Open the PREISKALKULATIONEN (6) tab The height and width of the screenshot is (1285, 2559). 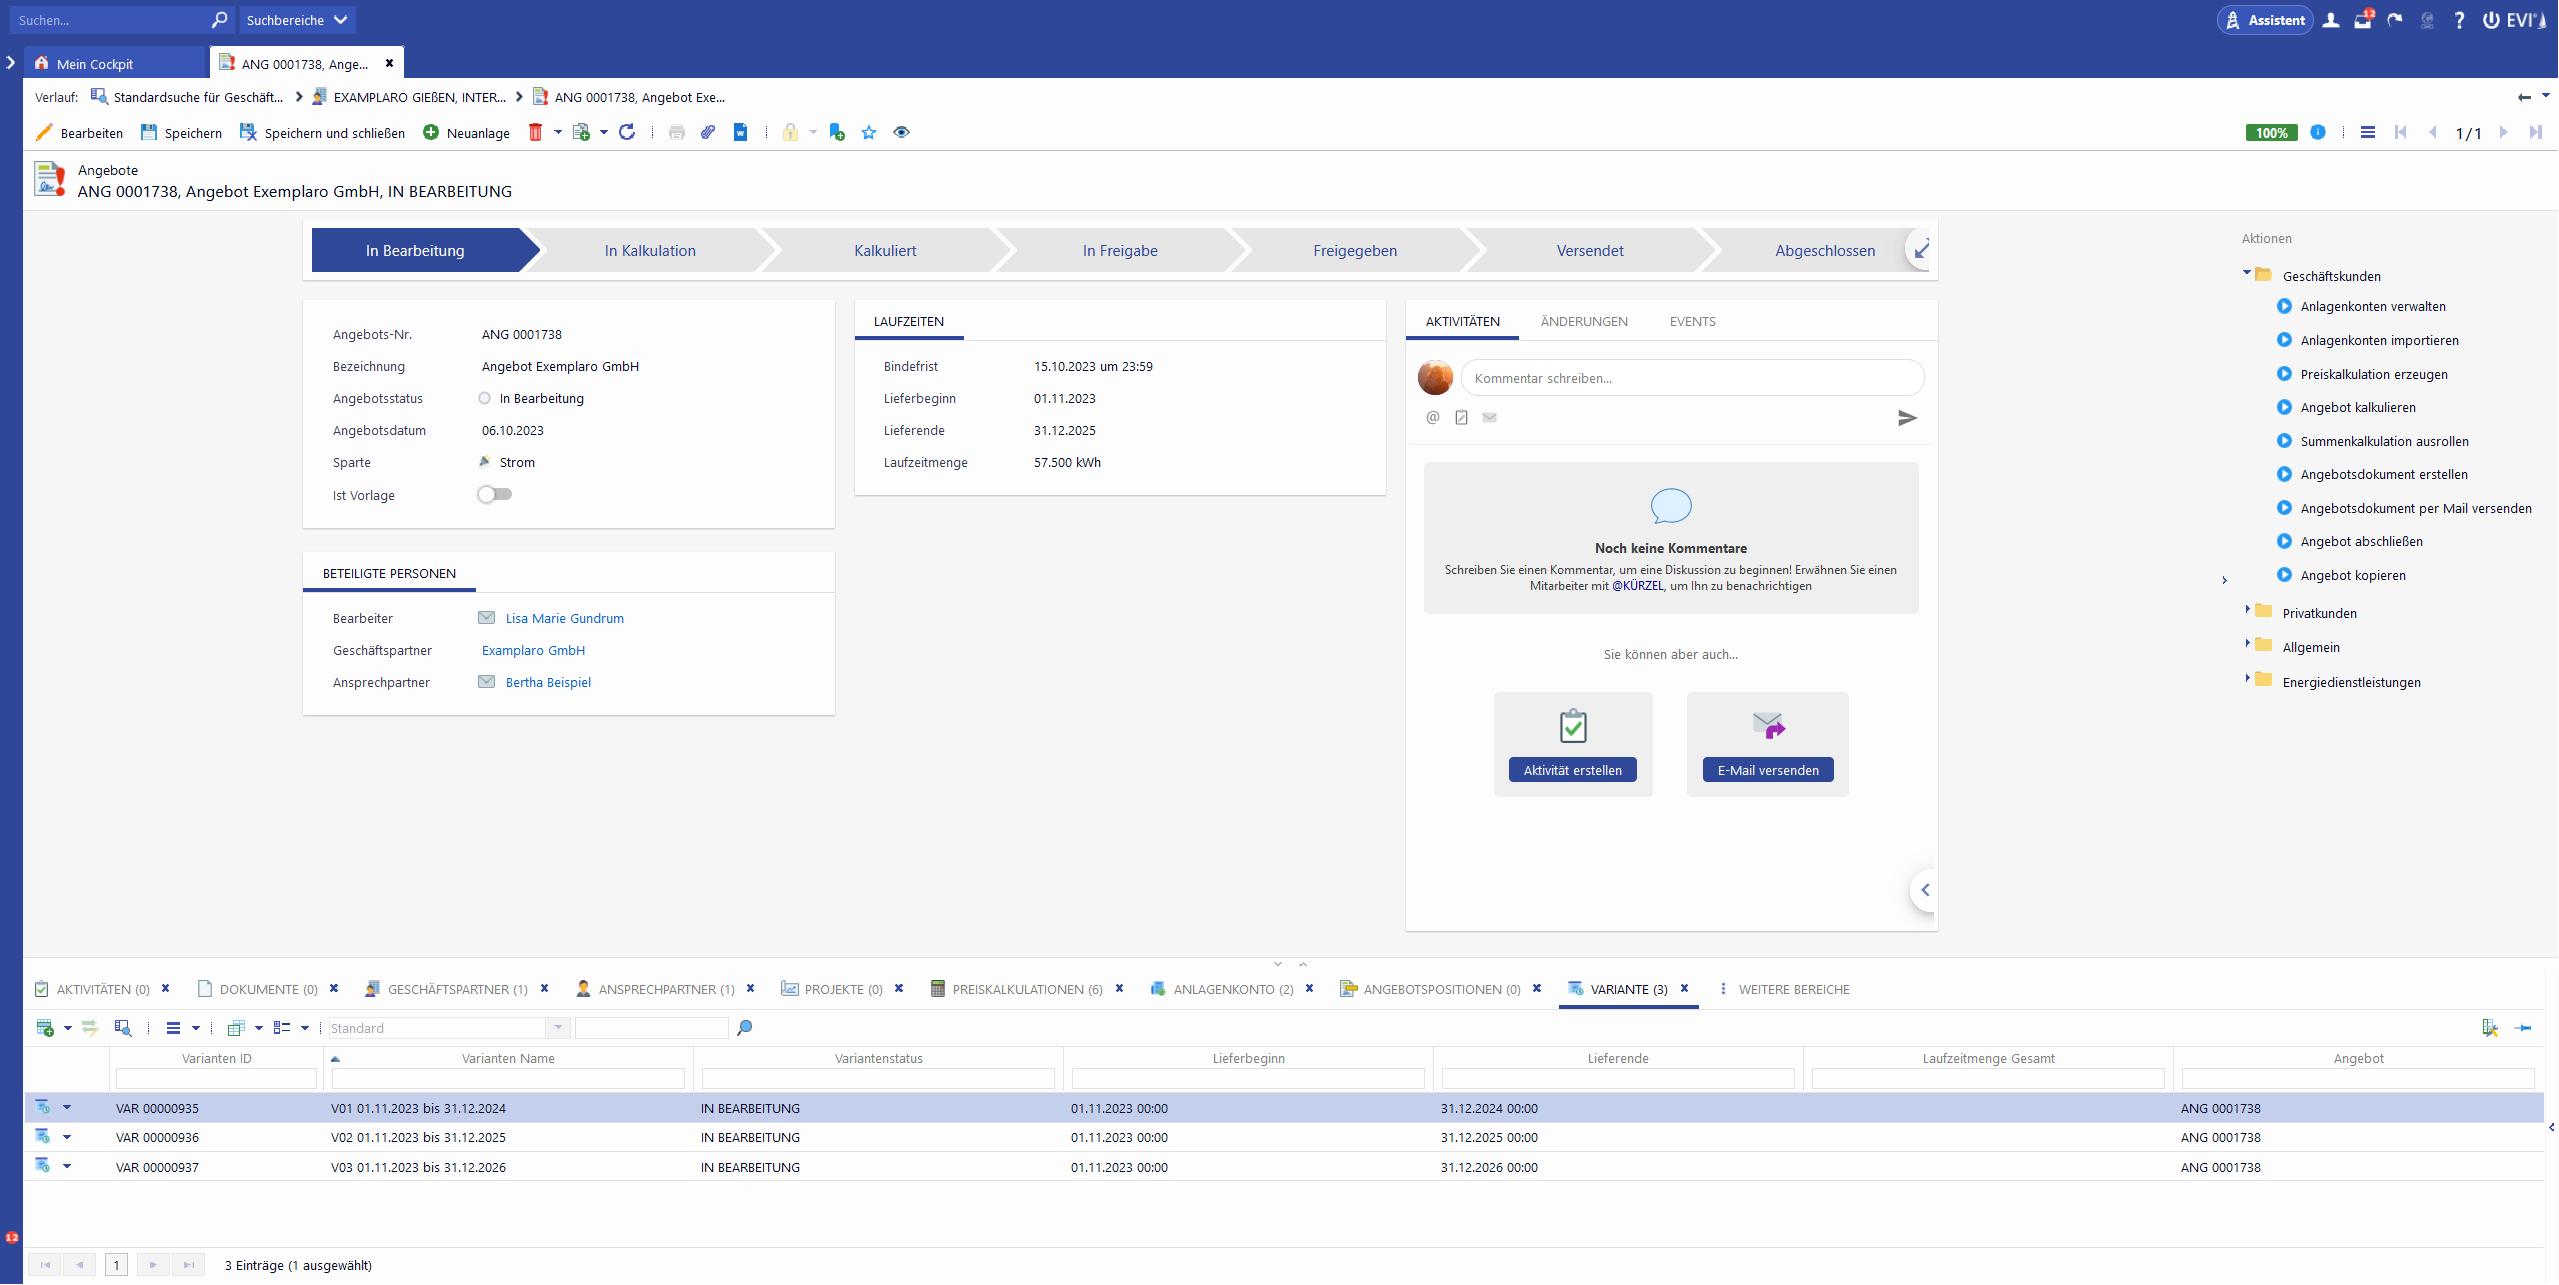[1026, 989]
